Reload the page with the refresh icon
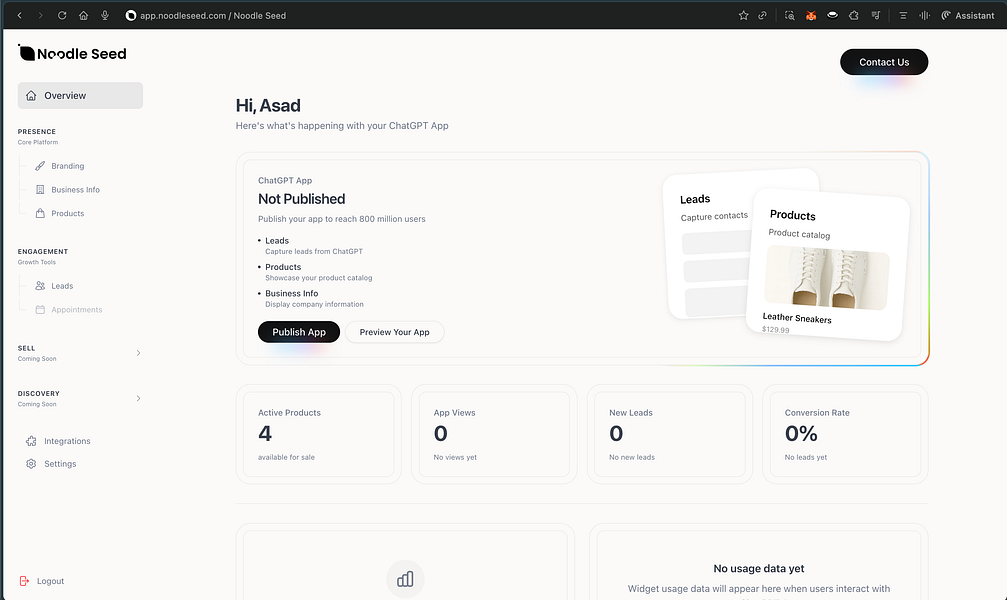Screen dimensions: 1007x600 (62, 15)
